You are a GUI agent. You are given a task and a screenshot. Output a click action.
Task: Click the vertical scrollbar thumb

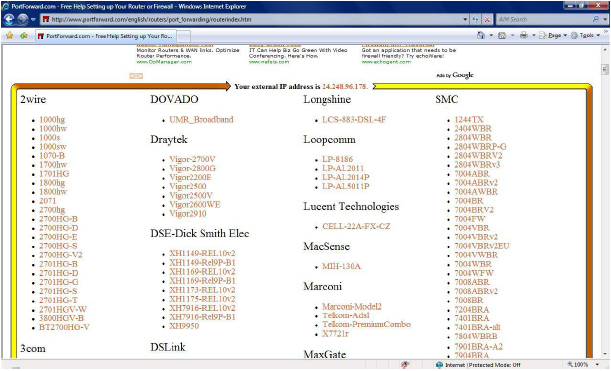click(605, 70)
